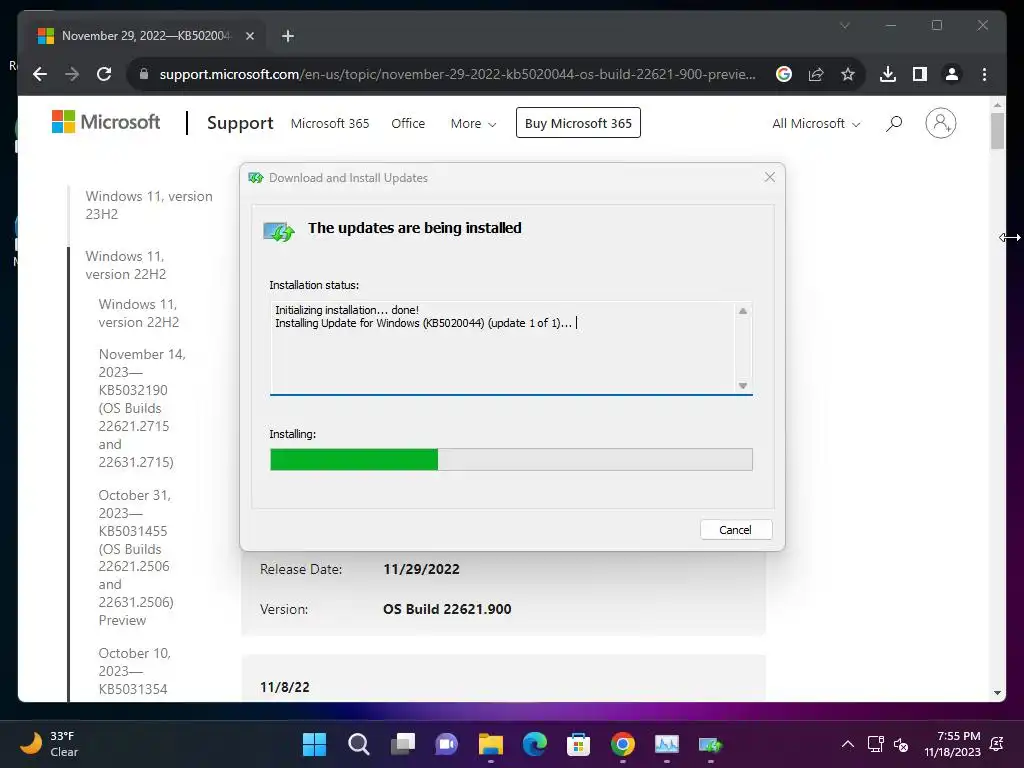Screen dimensions: 1024x768
Task: Open the Windows Start menu
Action: [314, 744]
